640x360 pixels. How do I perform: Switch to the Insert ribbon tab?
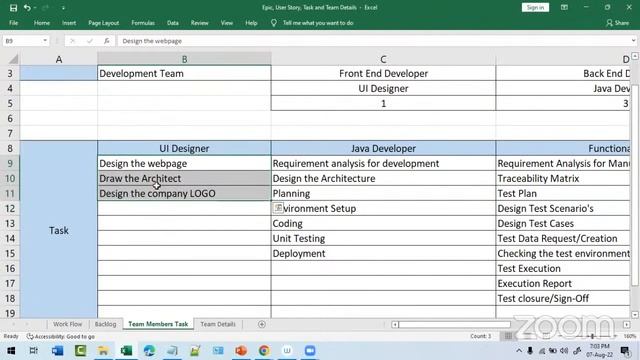[x=69, y=23]
